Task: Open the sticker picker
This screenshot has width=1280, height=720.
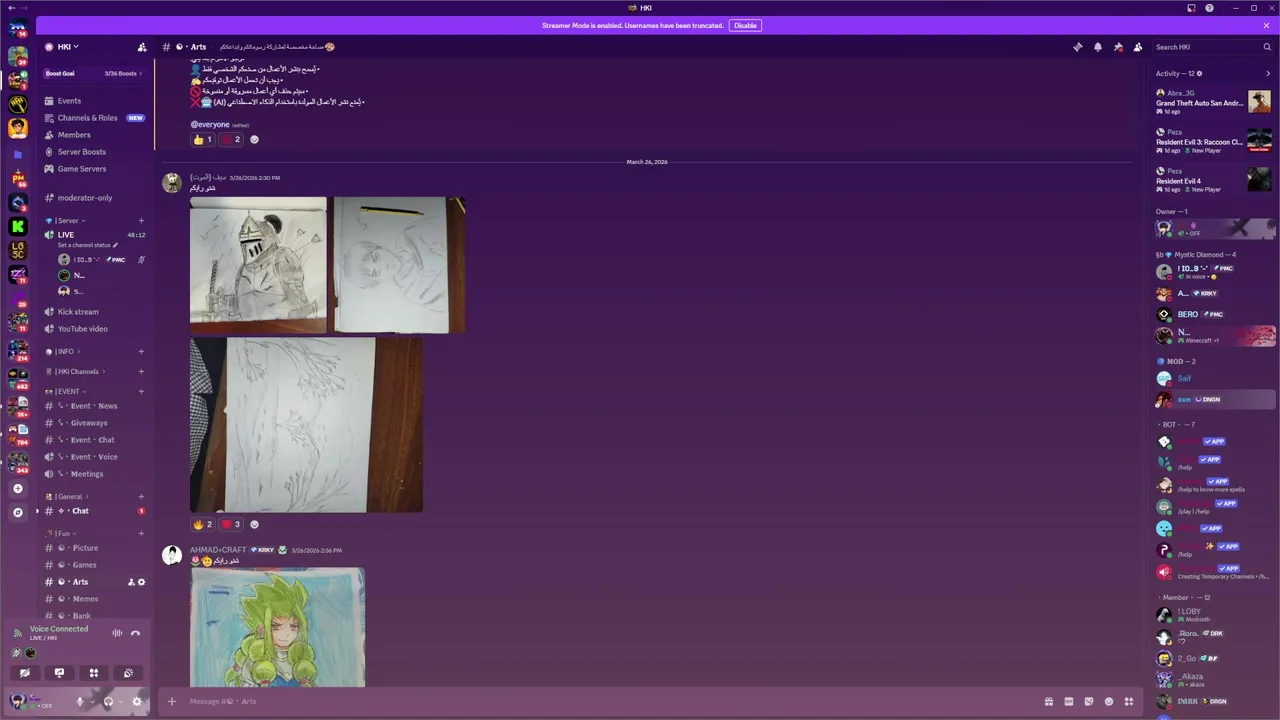Action: coord(1089,701)
